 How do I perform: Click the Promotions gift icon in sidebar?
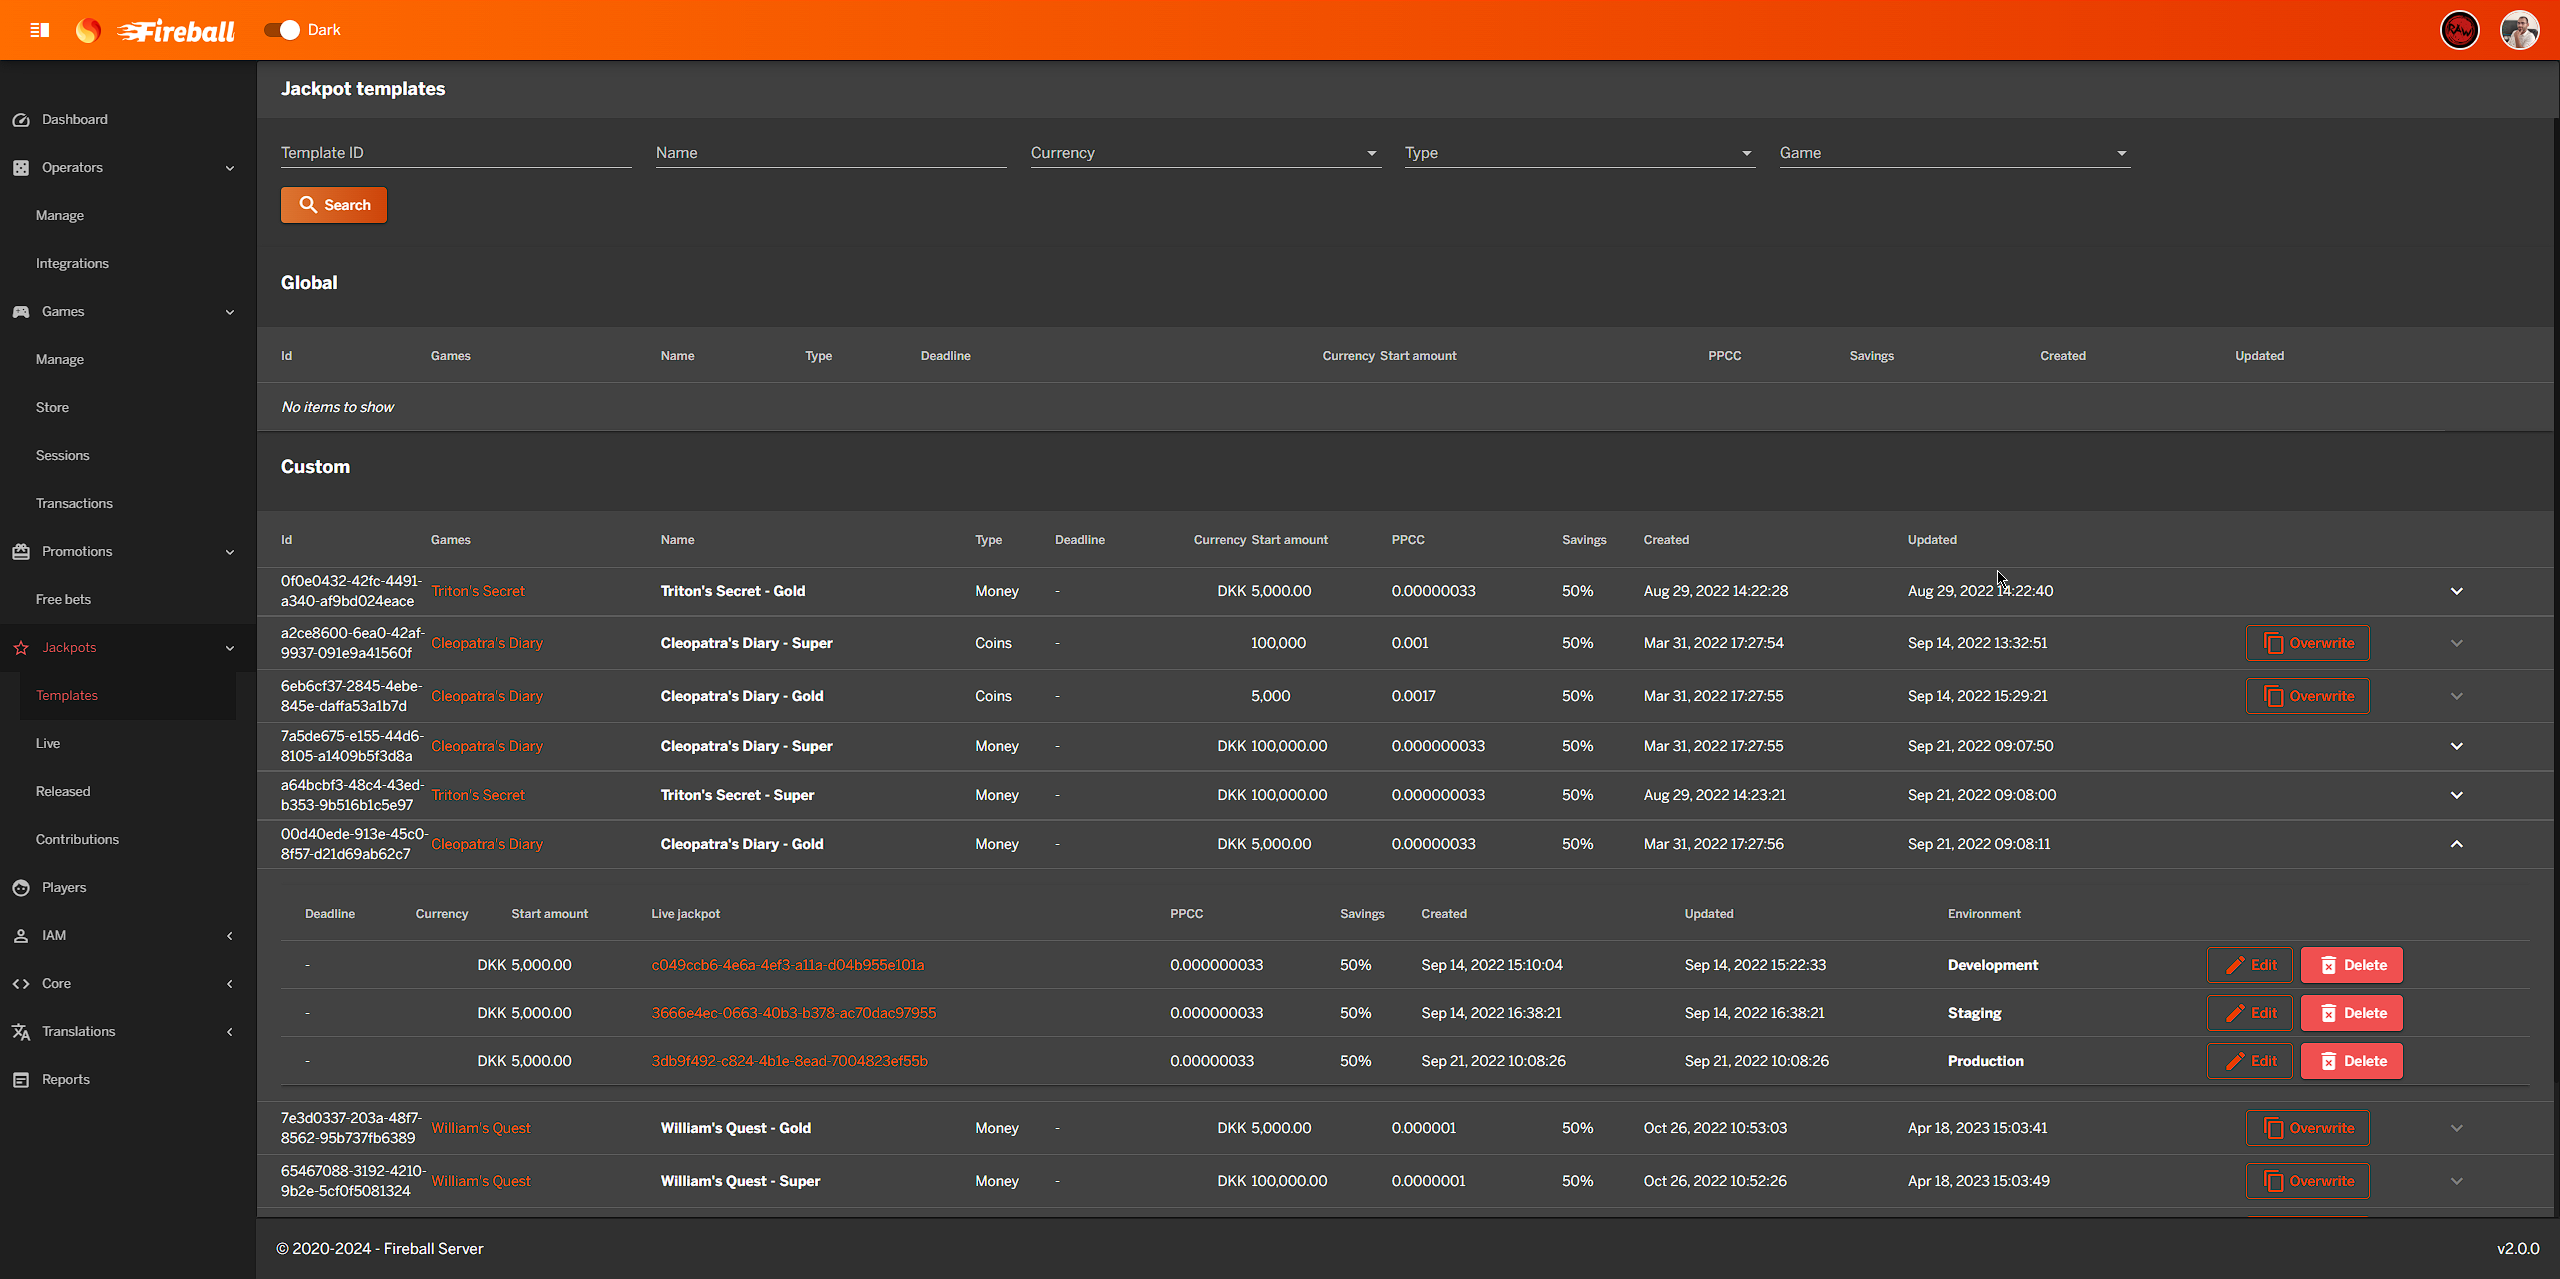(x=21, y=551)
